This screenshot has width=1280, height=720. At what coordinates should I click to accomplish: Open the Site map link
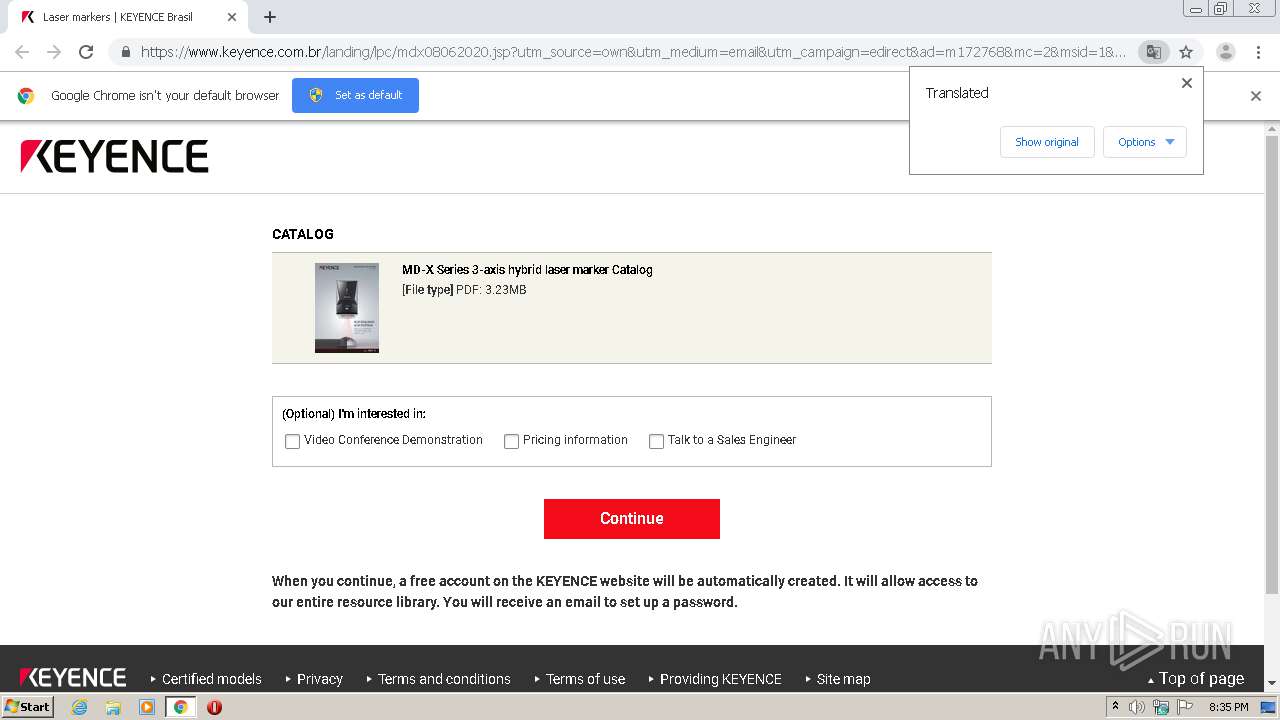click(x=844, y=679)
